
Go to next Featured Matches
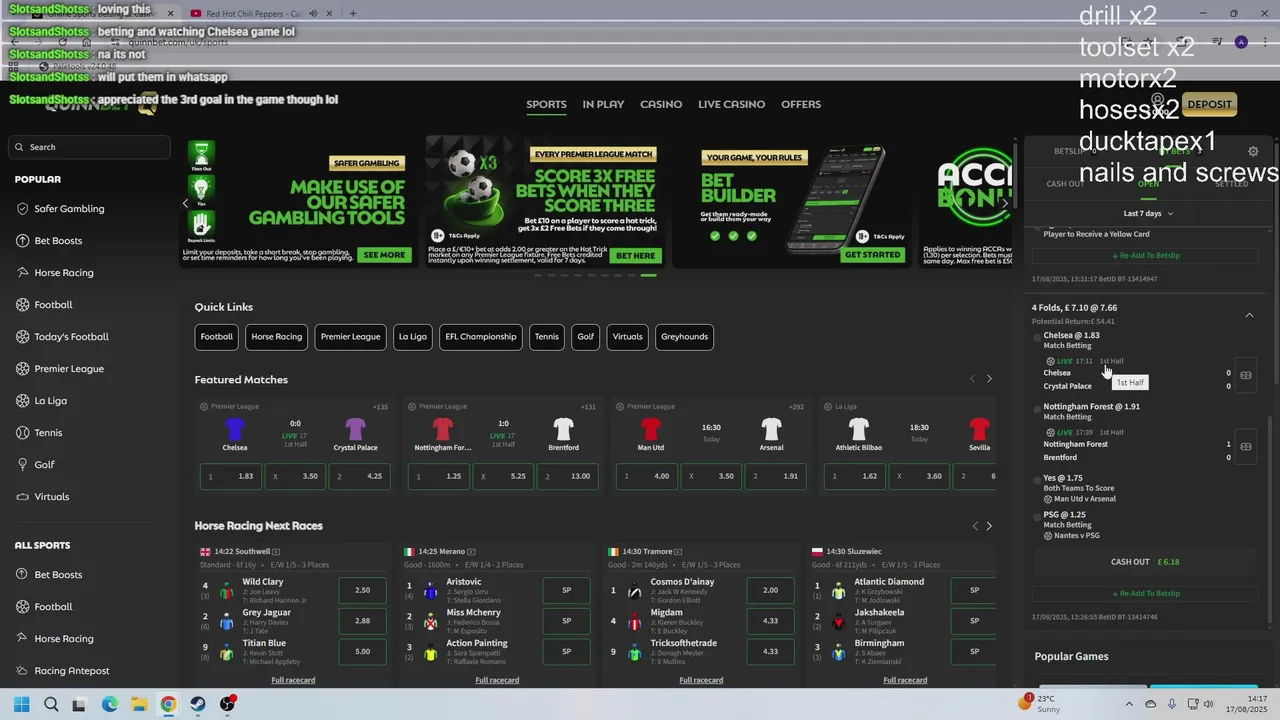pos(989,379)
